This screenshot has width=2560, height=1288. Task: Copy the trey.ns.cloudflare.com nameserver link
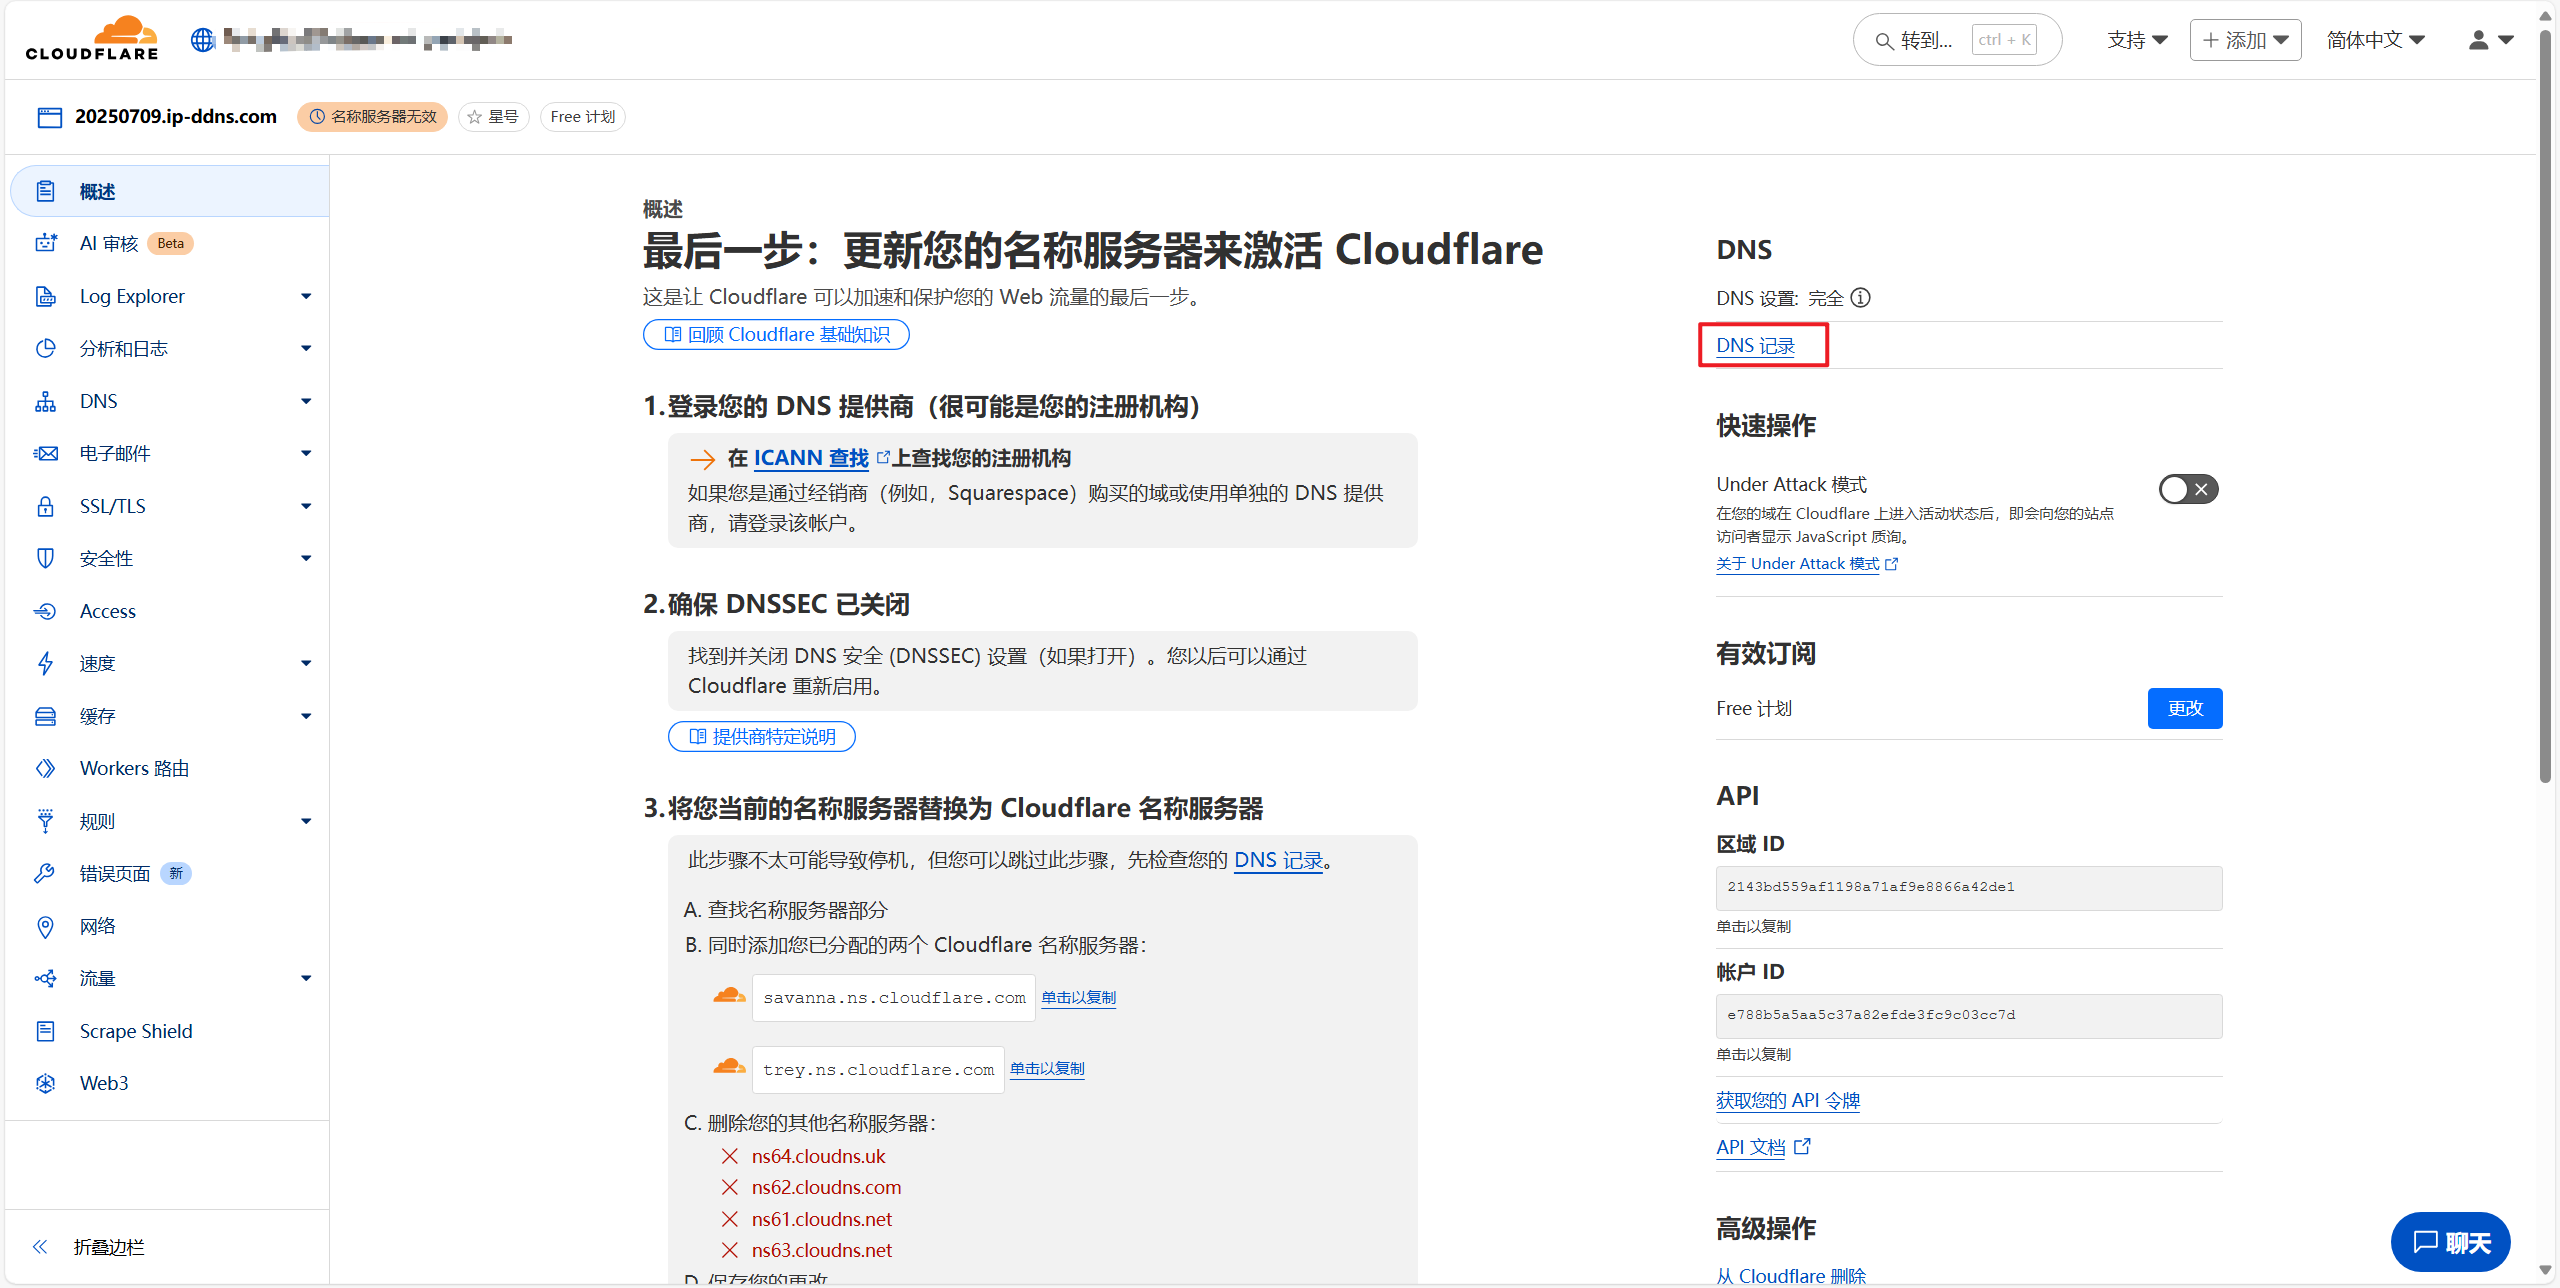pyautogui.click(x=1047, y=1068)
